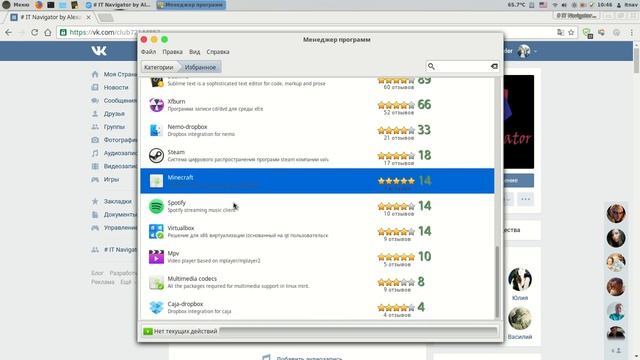The height and width of the screenshot is (360, 640).
Task: Click the Caja-dropbox icon
Action: pos(156,307)
